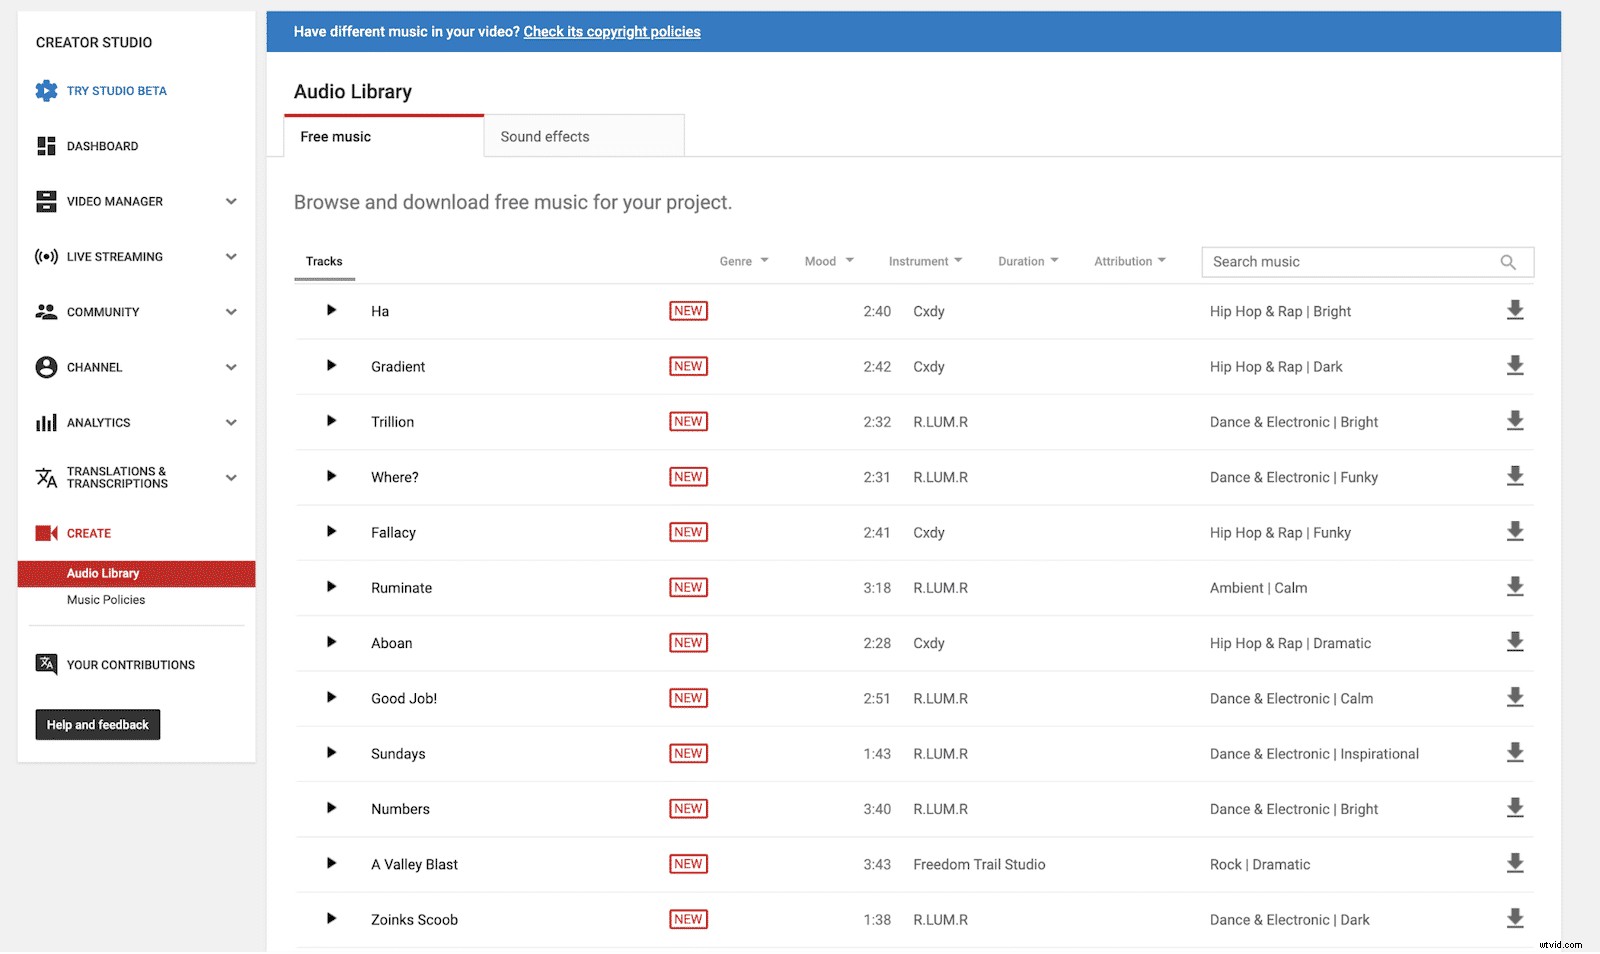Click the Video Manager icon

(46, 201)
